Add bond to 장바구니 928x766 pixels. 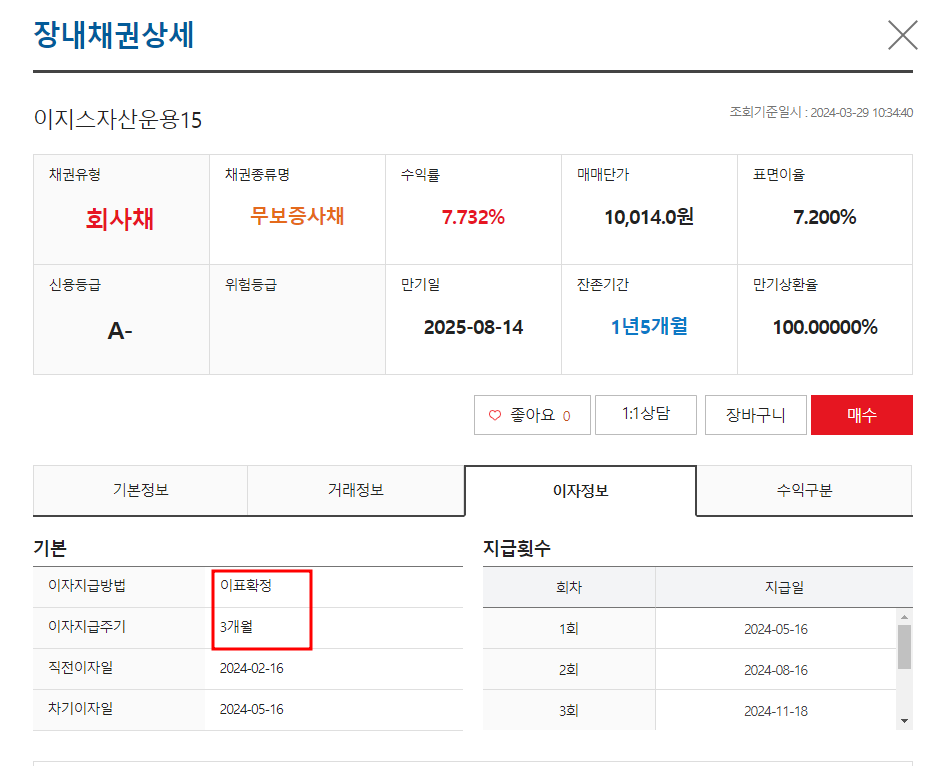click(755, 414)
